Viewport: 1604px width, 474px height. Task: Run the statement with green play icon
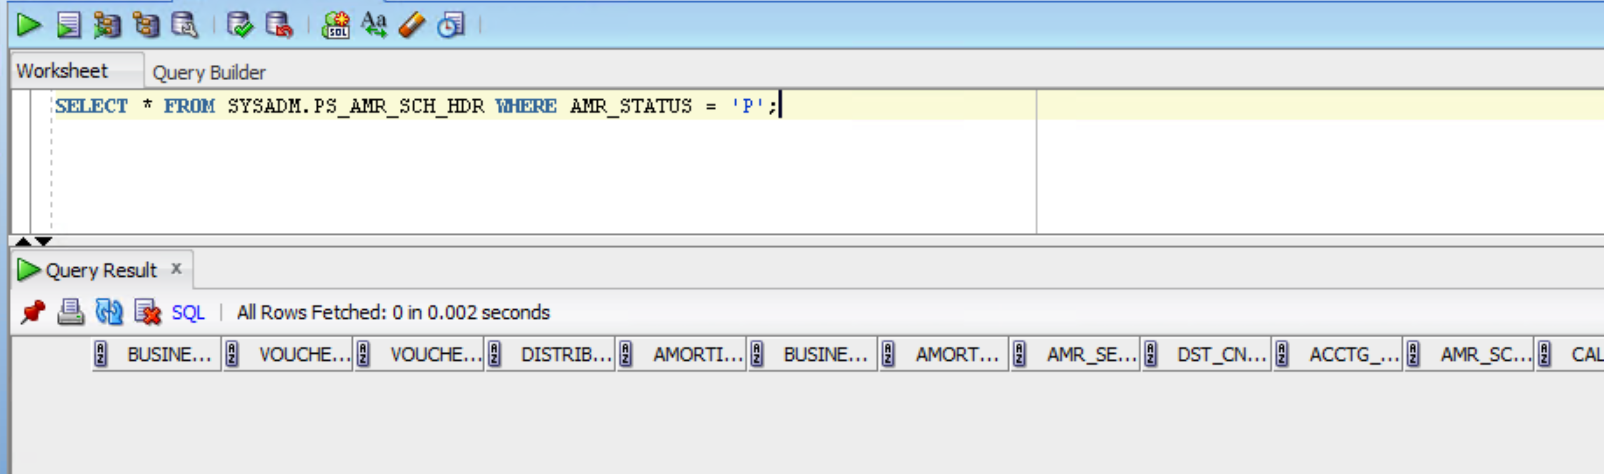click(29, 25)
